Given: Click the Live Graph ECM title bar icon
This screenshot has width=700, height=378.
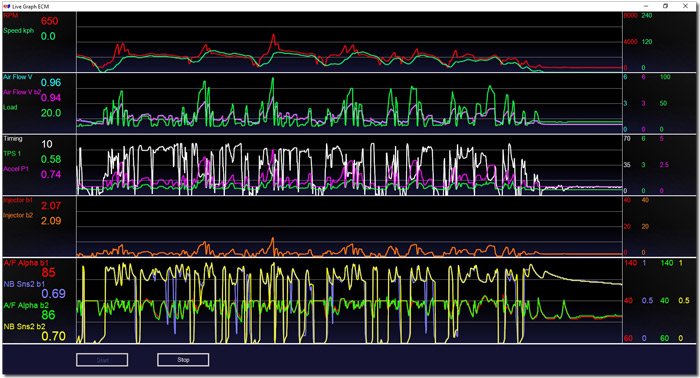Looking at the screenshot, I should coord(7,6).
